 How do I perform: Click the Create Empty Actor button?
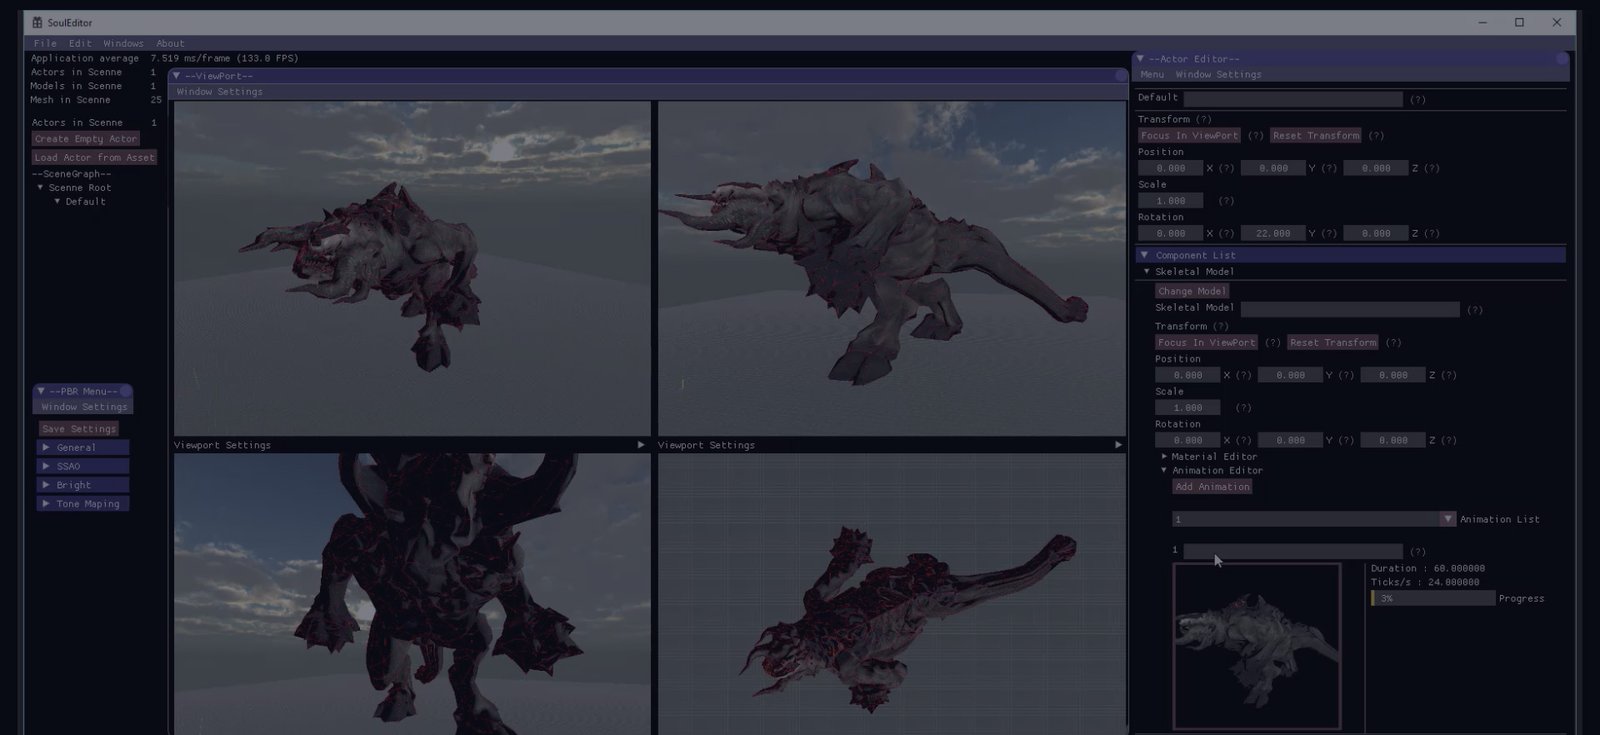coord(85,139)
